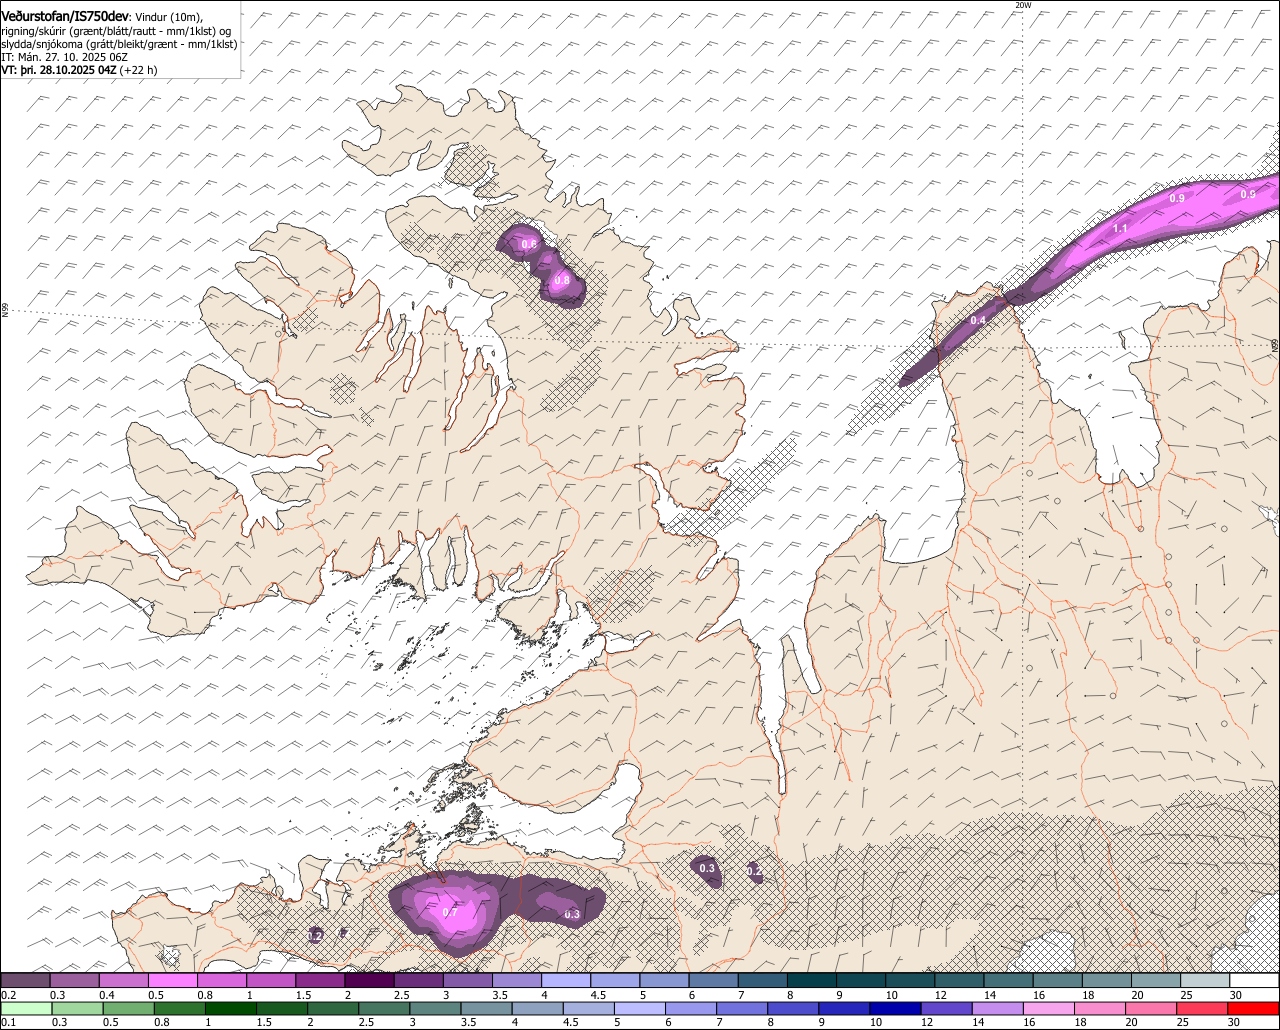The image size is (1280, 1030).
Task: Click the near-white final swatch of the purple scale
Action: 1255,980
